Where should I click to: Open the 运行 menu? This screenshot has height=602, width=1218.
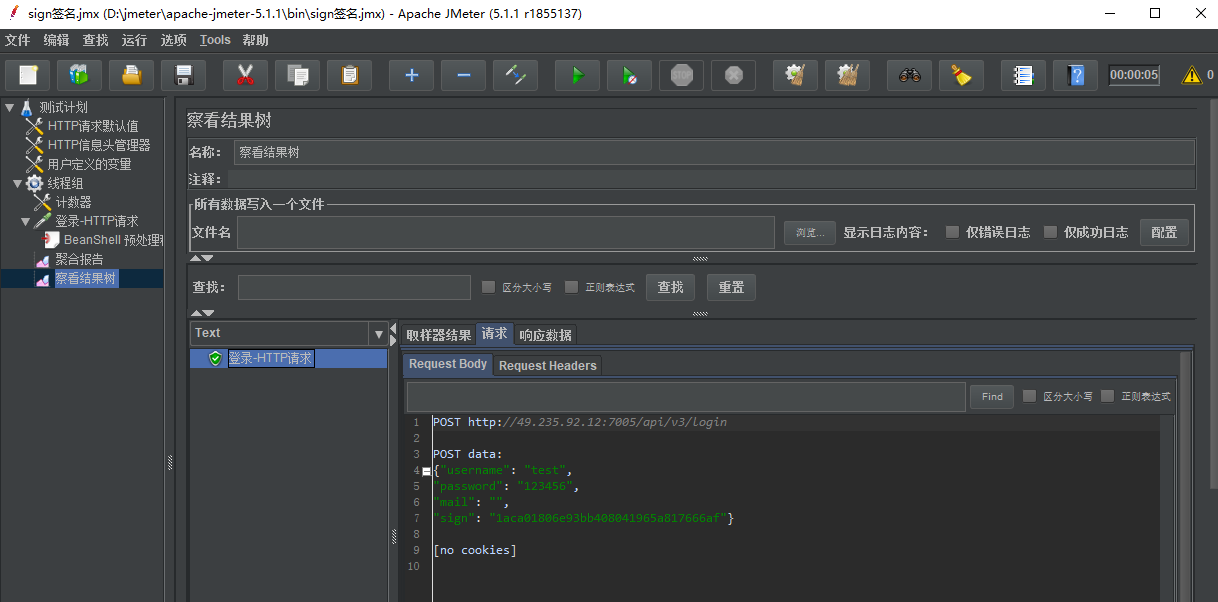click(134, 40)
